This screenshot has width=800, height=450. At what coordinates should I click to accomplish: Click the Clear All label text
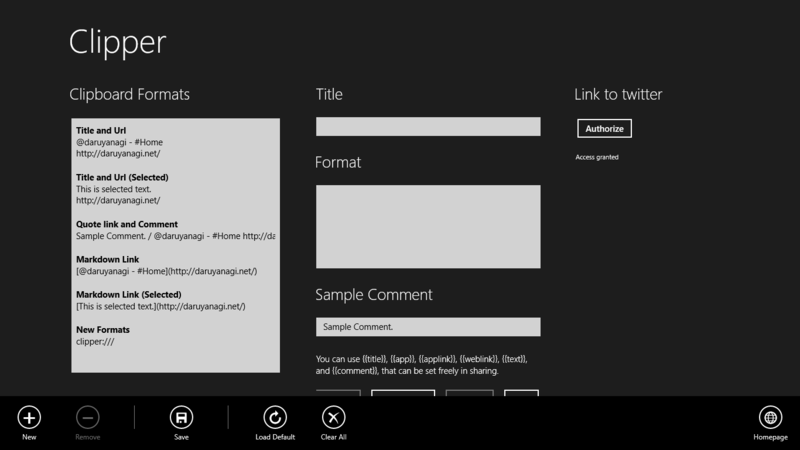click(334, 437)
